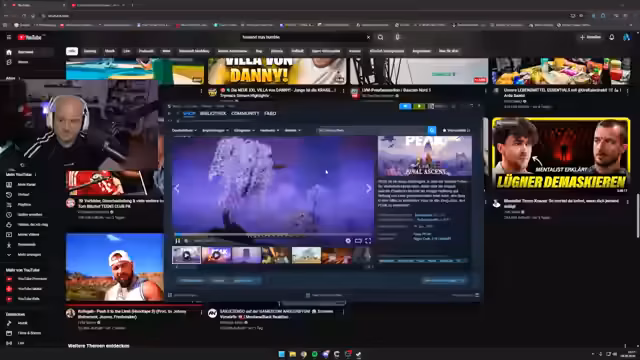Switch to the BIBLIOTHEK tab in Steam
Viewport: 640px width, 360px height.
(x=213, y=113)
